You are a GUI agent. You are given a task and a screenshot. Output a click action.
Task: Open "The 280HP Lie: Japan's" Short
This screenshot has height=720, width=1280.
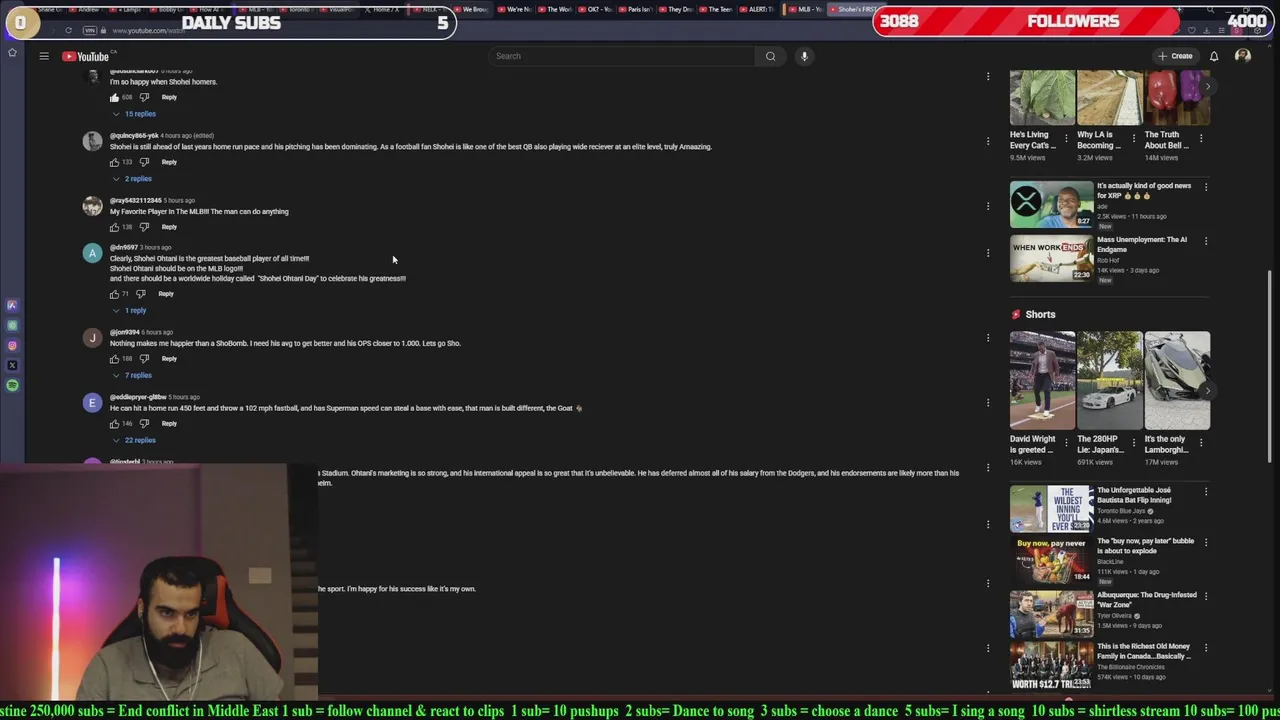[x=1110, y=380]
